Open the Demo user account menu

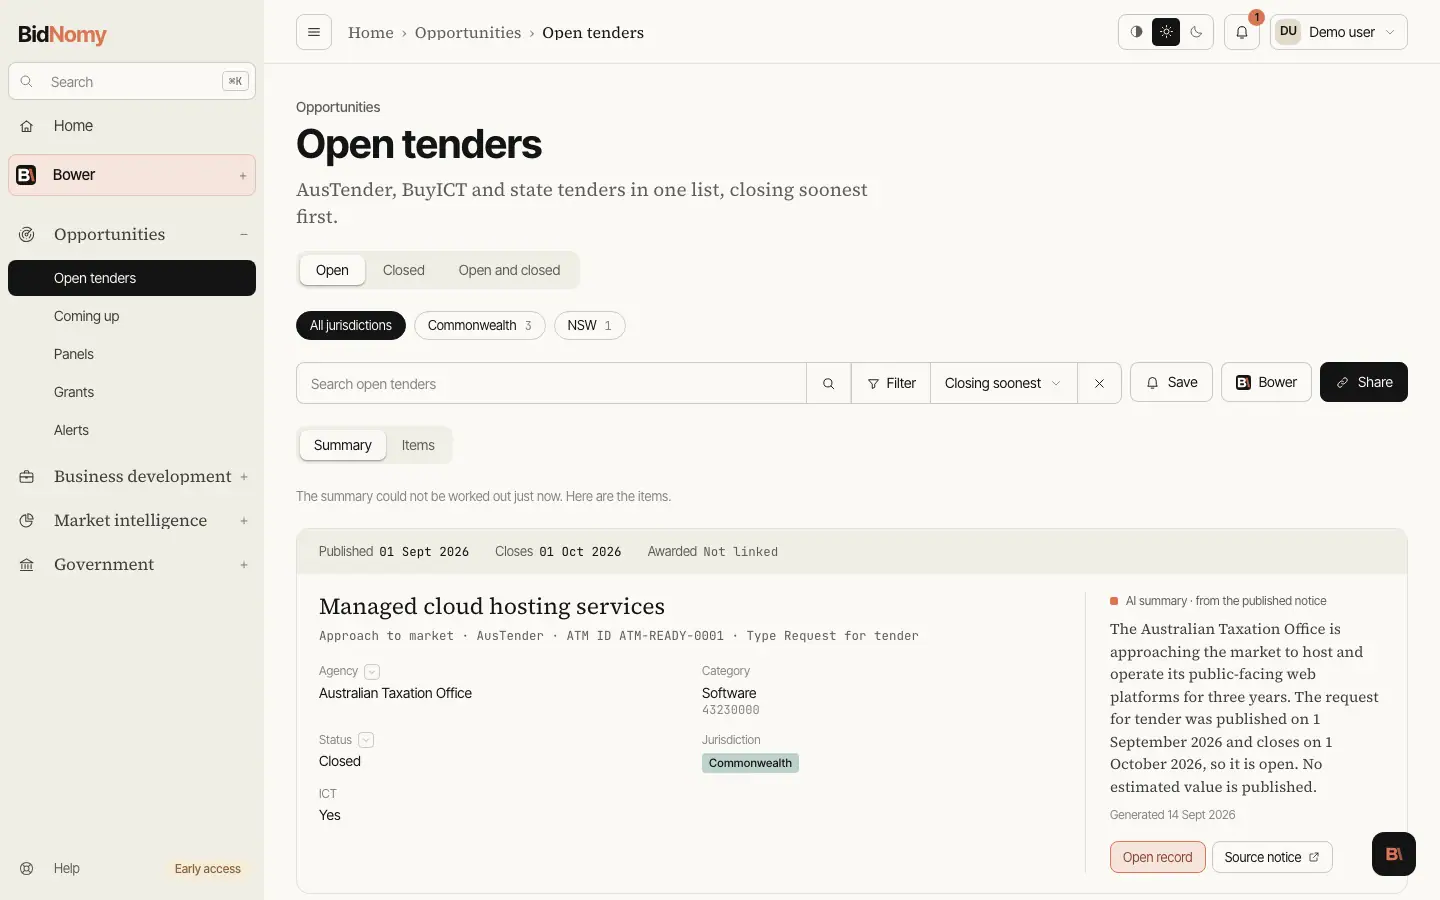tap(1339, 32)
